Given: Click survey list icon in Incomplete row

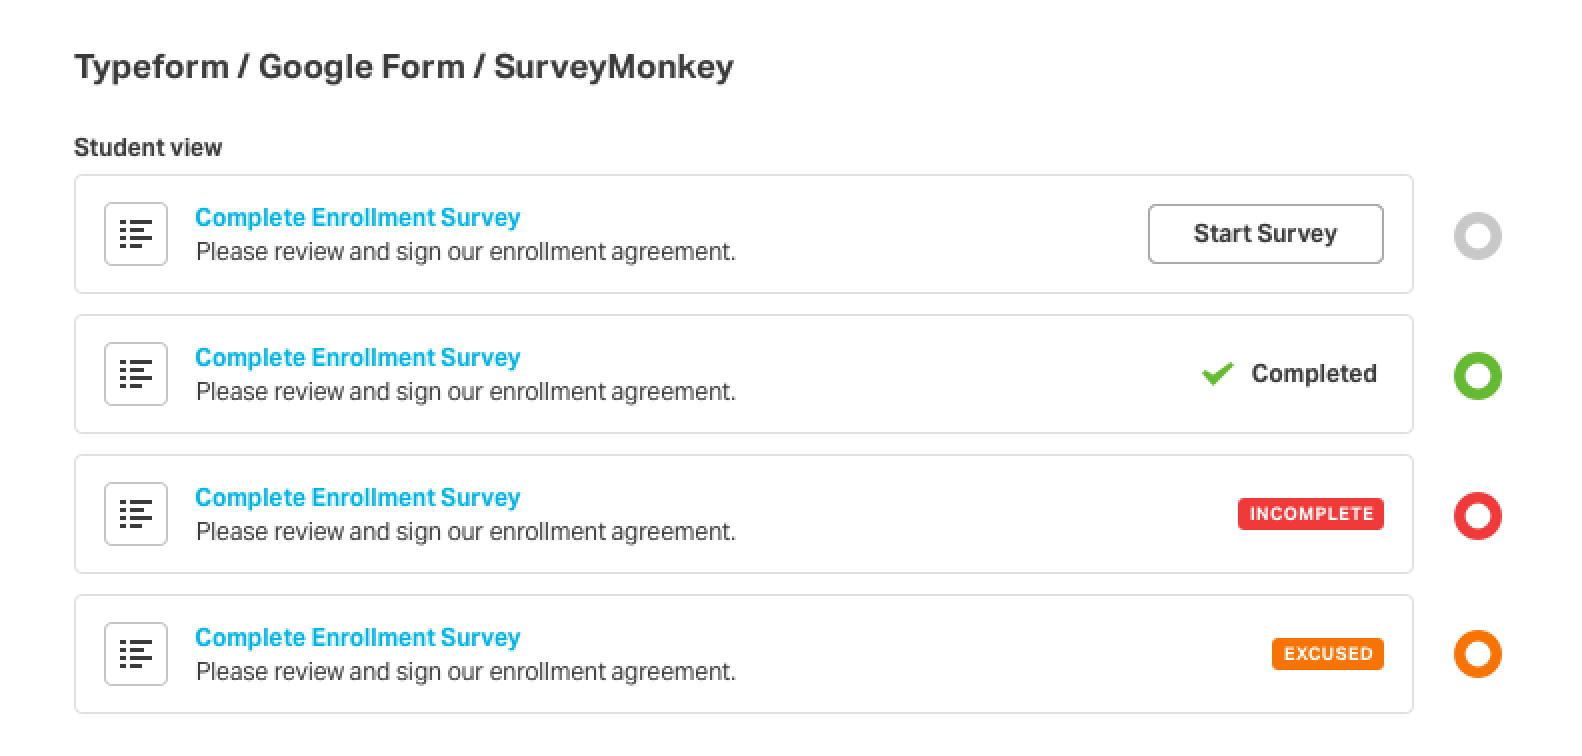Looking at the screenshot, I should coord(136,514).
